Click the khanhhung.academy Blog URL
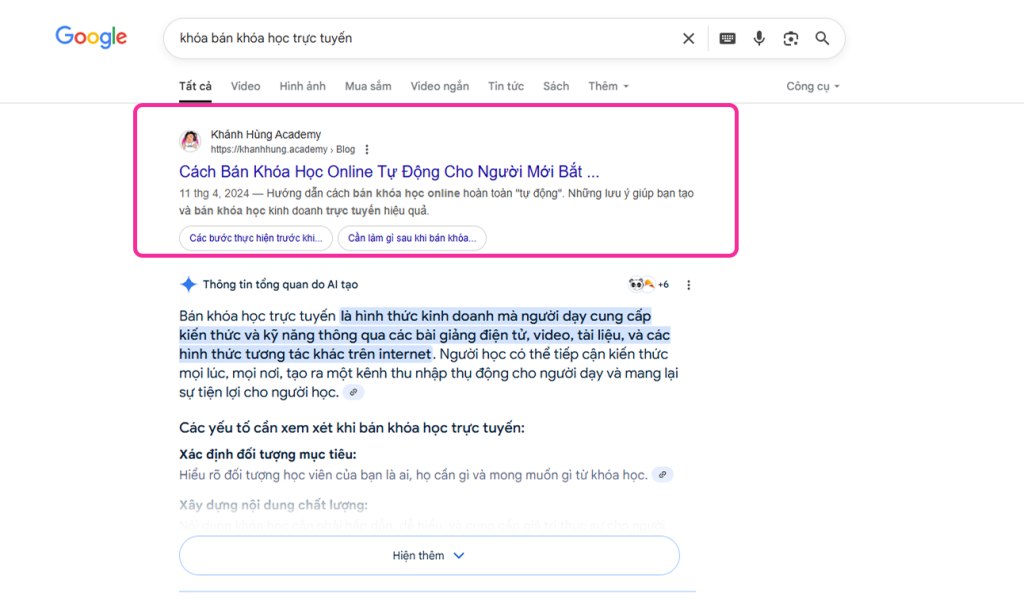The width and height of the screenshot is (1024, 605). (x=283, y=150)
